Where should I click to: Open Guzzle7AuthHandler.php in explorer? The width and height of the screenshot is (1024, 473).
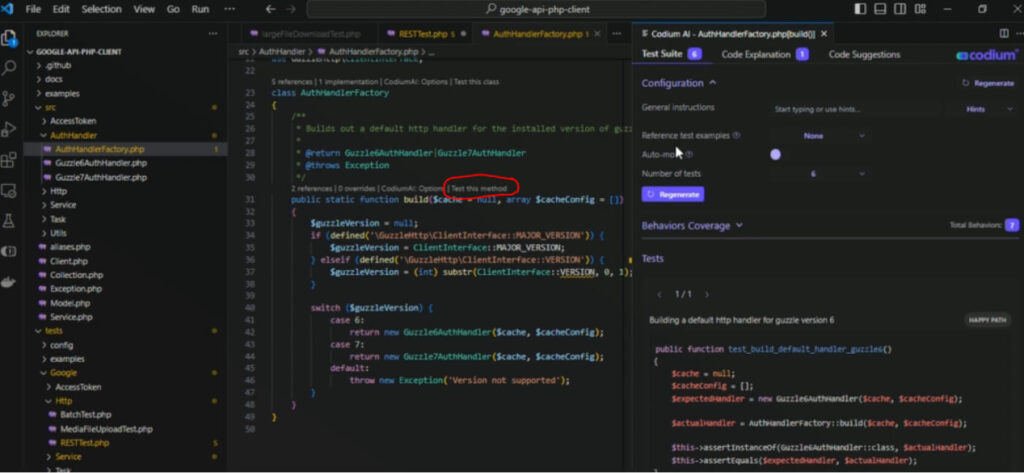pyautogui.click(x=101, y=177)
